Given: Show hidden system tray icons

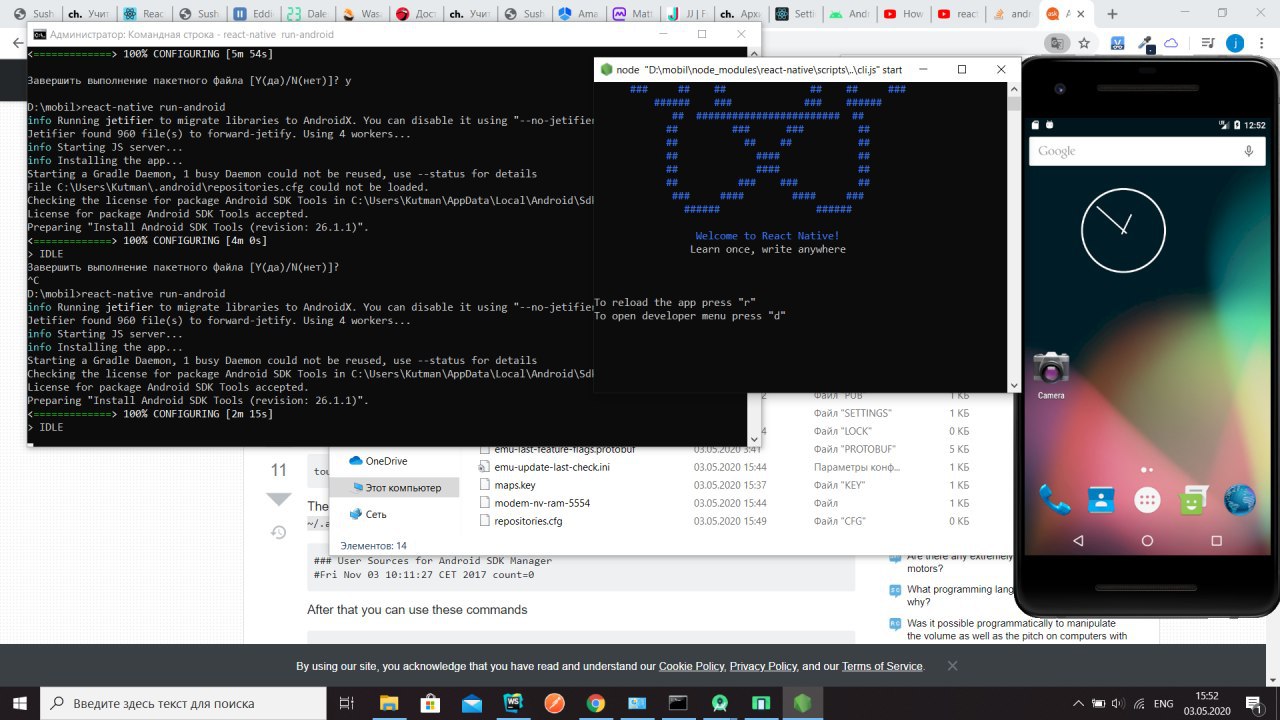Looking at the screenshot, I should click(x=1076, y=703).
